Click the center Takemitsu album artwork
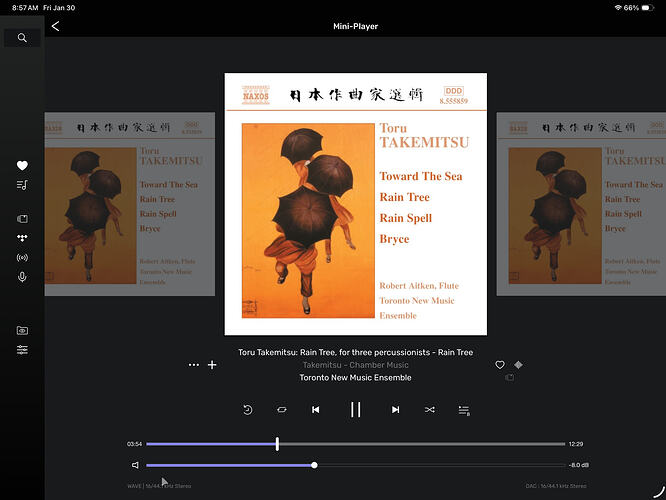Screen dimensions: 666x500 pos(356,204)
